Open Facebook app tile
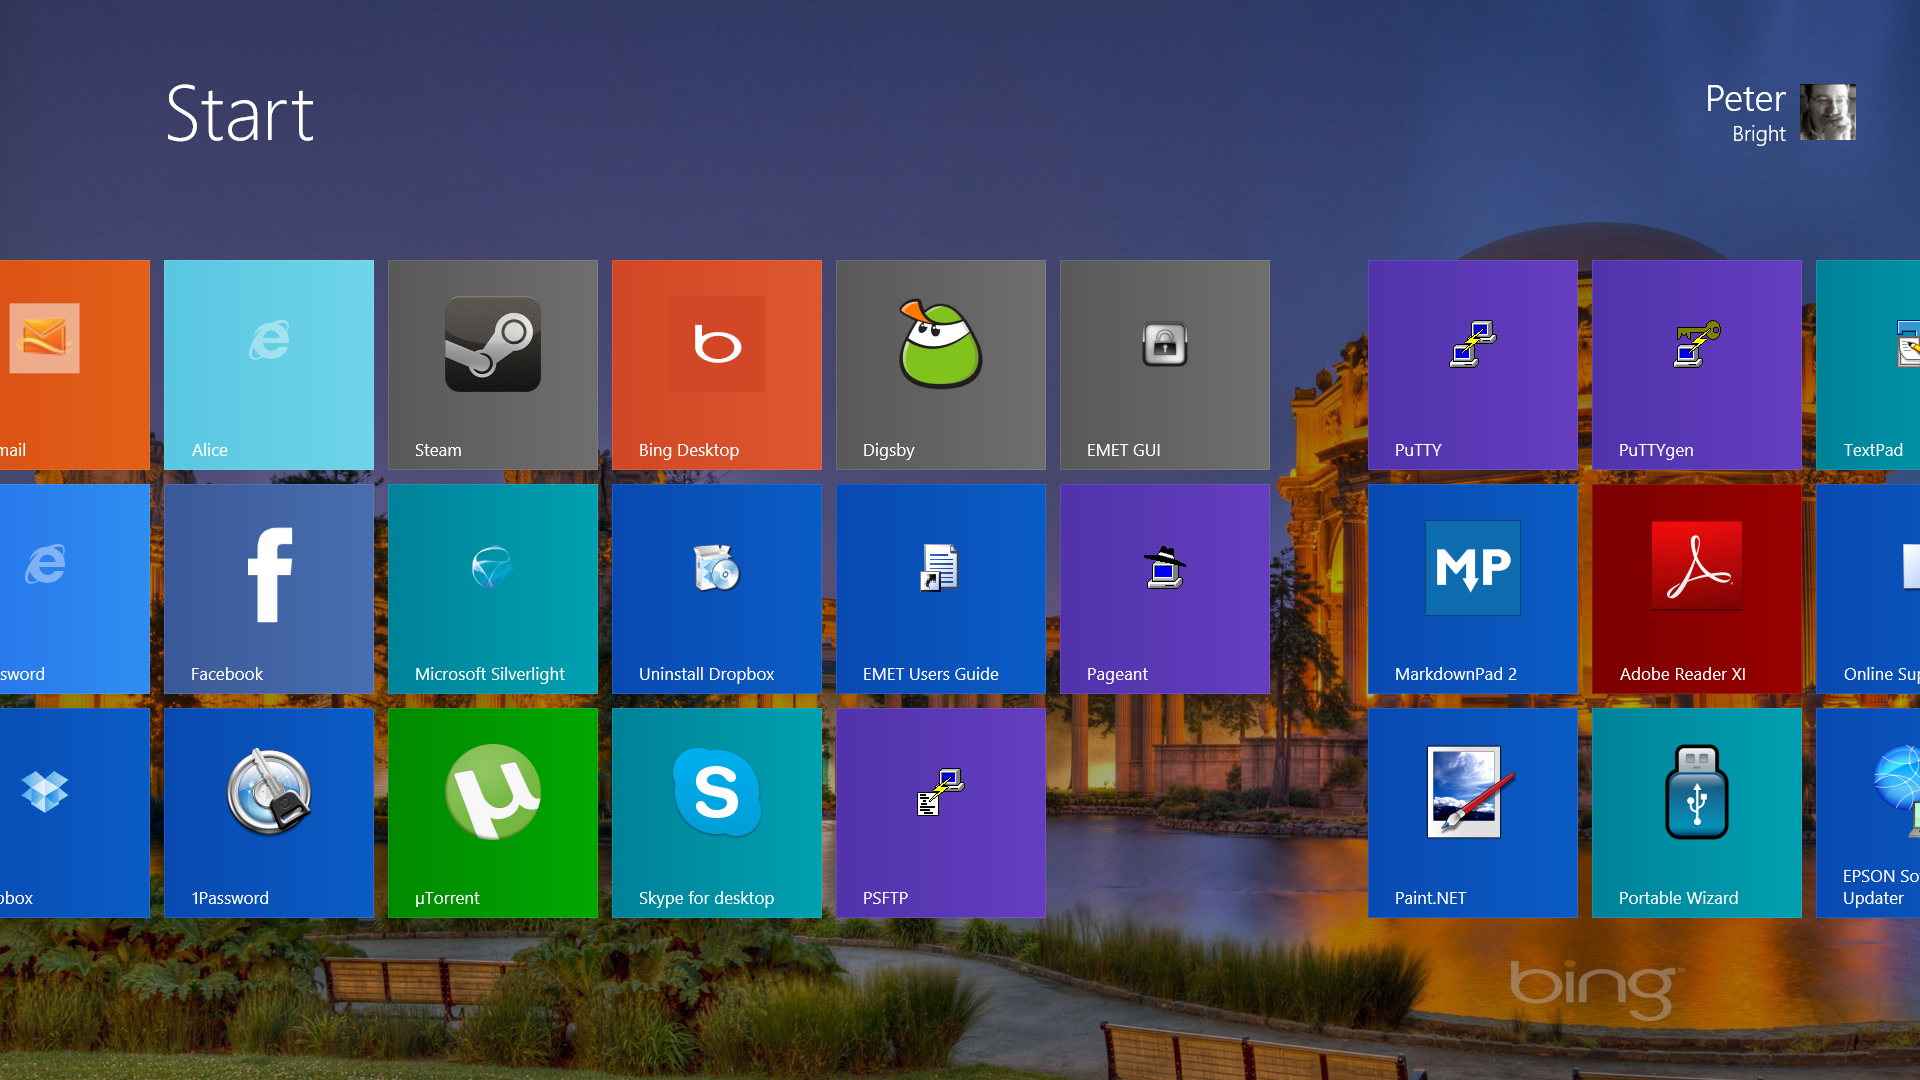Image resolution: width=1920 pixels, height=1080 pixels. tap(269, 588)
